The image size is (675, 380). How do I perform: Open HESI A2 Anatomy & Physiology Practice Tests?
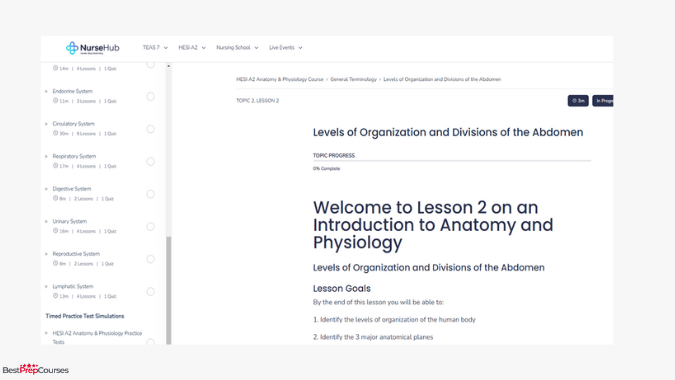click(97, 337)
